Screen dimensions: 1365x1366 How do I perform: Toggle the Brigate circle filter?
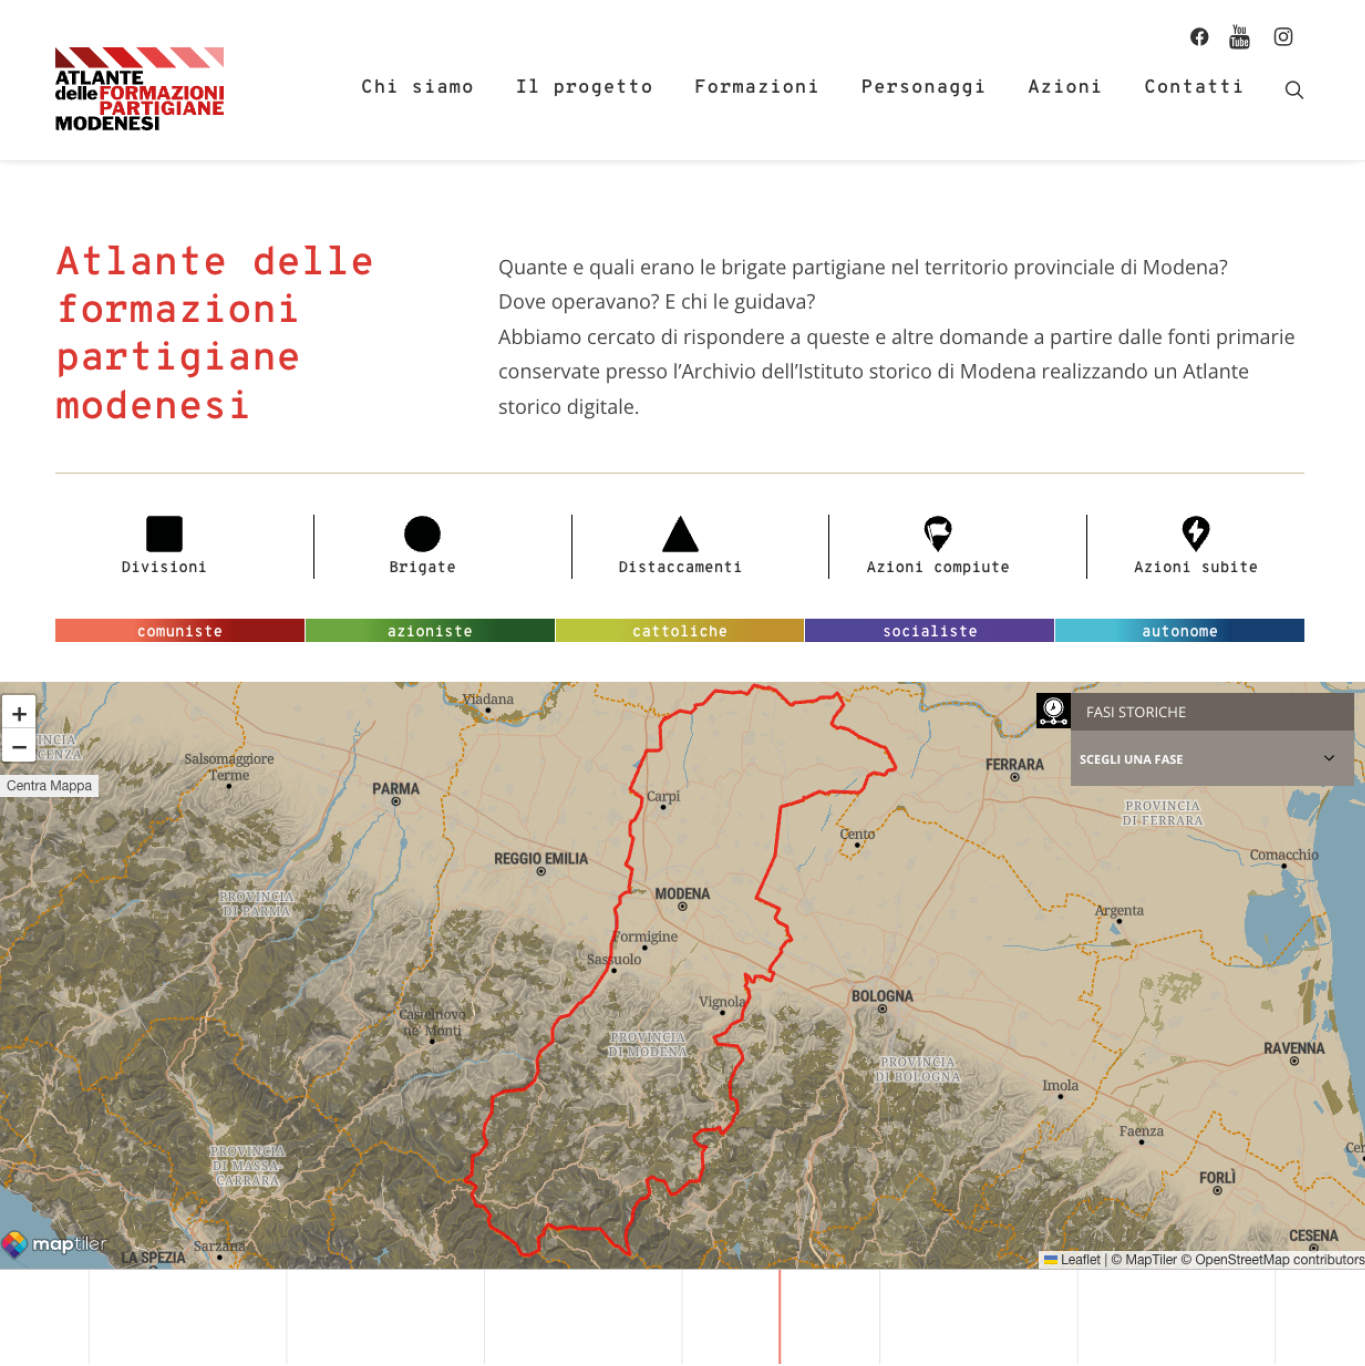[422, 534]
